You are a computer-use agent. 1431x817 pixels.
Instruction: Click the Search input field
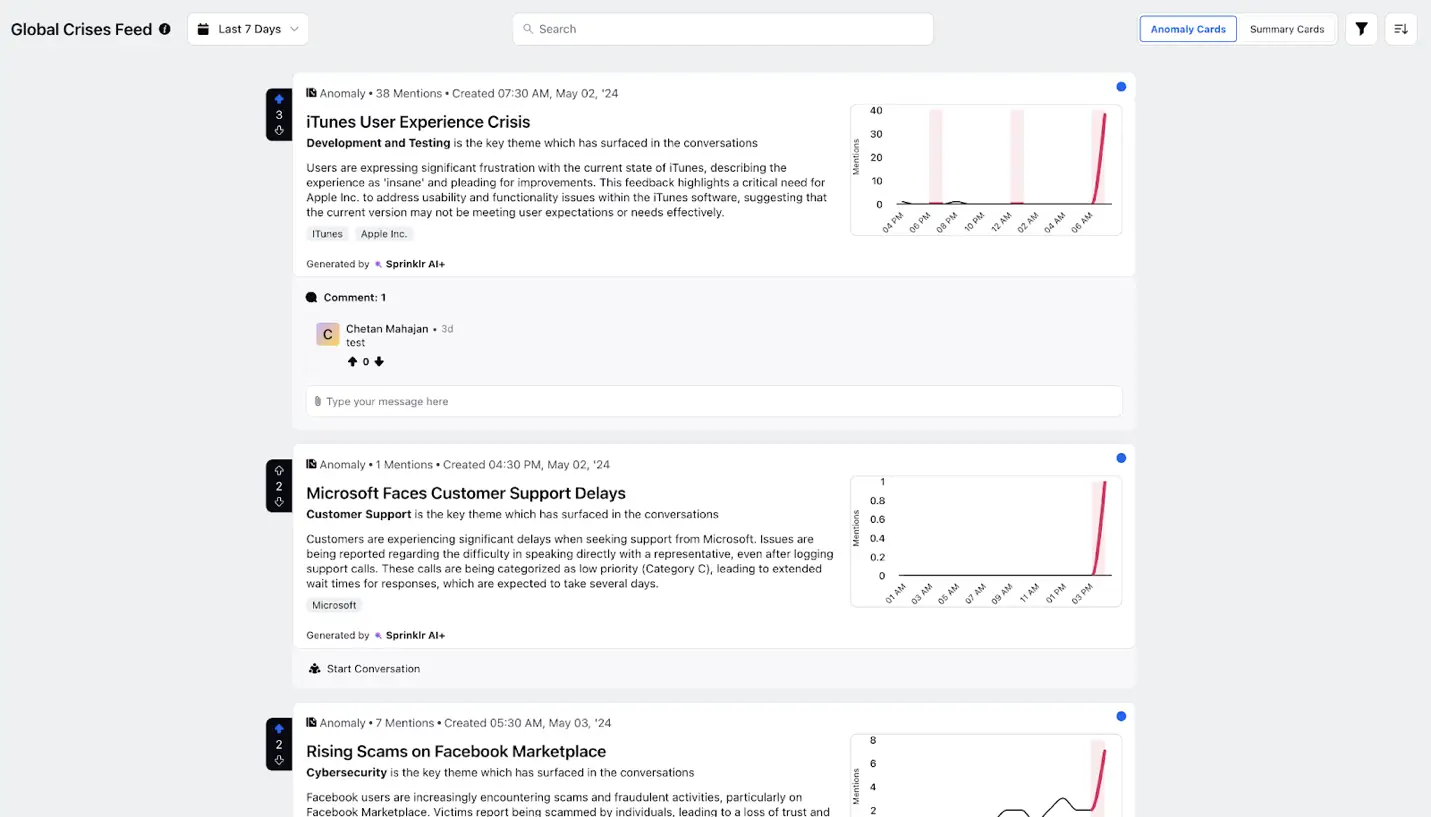723,29
